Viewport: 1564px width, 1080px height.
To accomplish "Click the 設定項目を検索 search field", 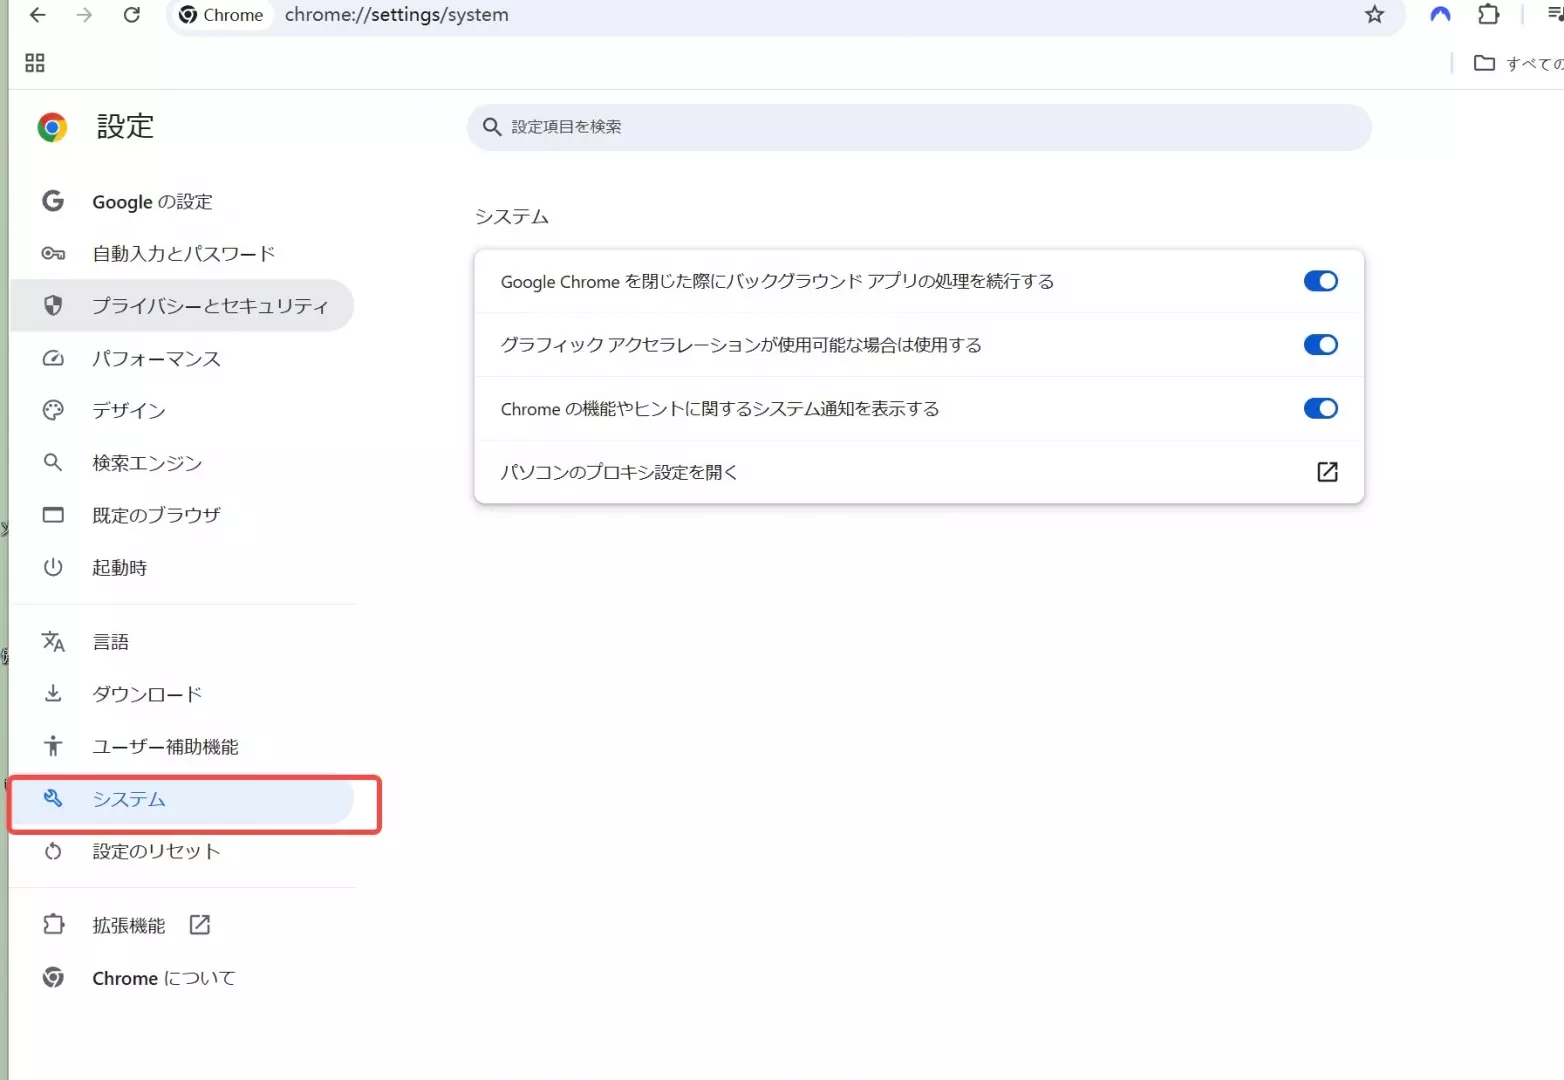I will click(x=919, y=127).
